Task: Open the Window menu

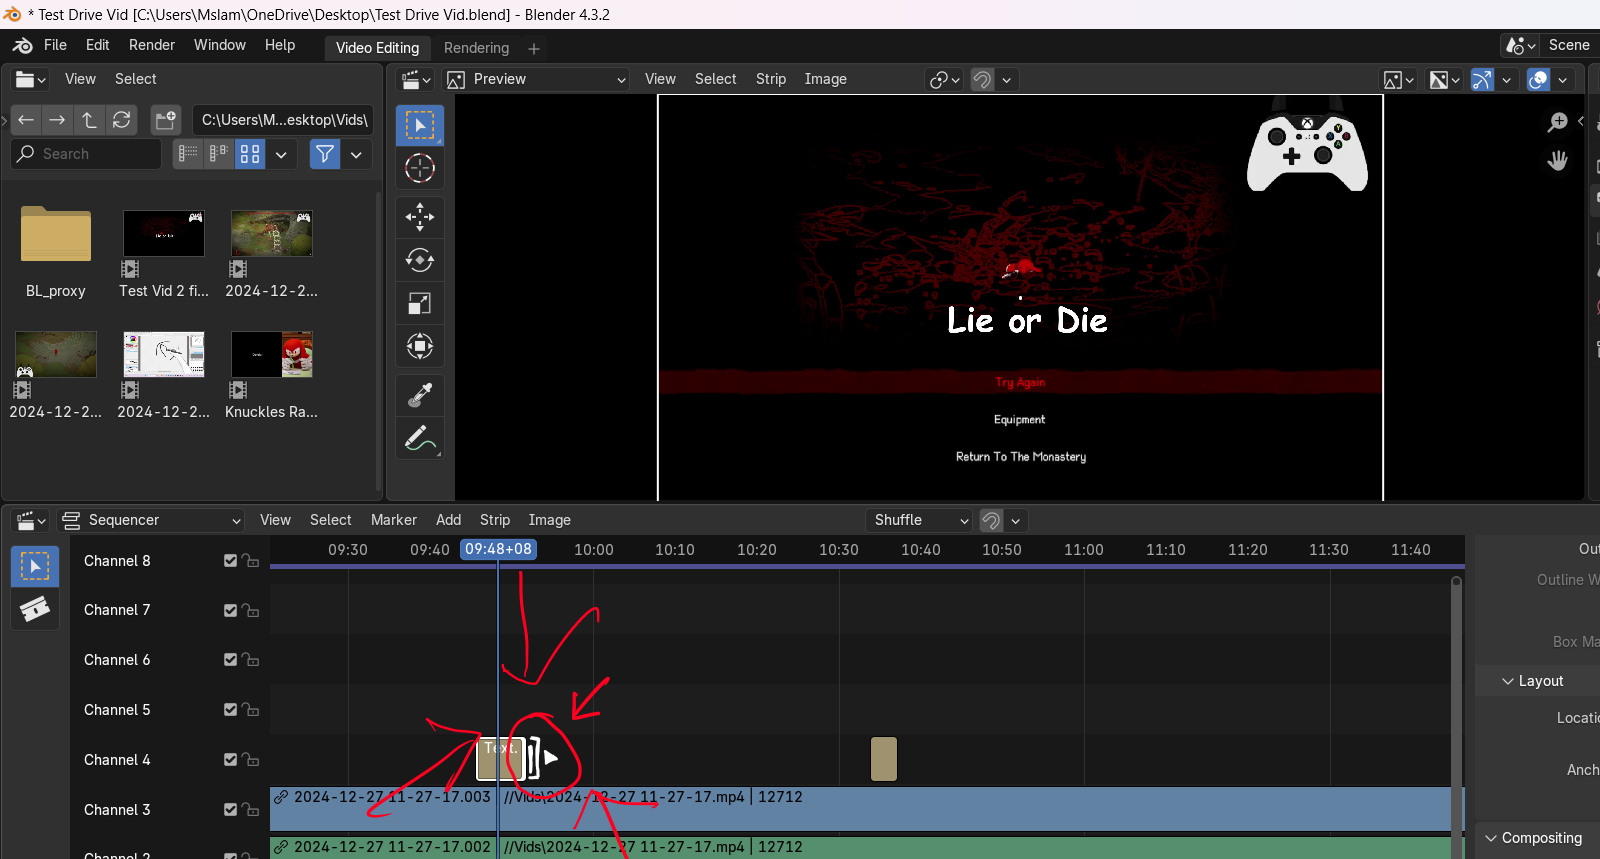Action: coord(219,45)
